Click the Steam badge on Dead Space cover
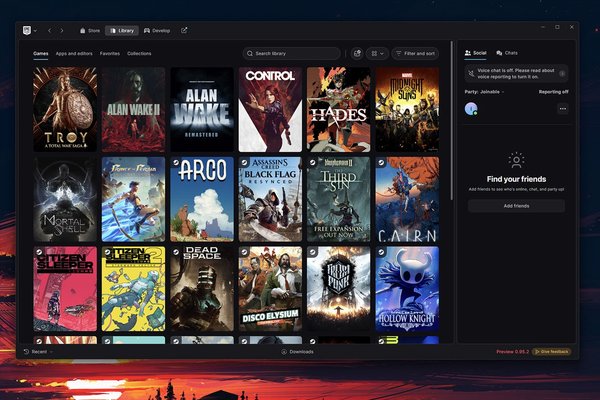Image resolution: width=600 pixels, height=400 pixels. coord(176,252)
